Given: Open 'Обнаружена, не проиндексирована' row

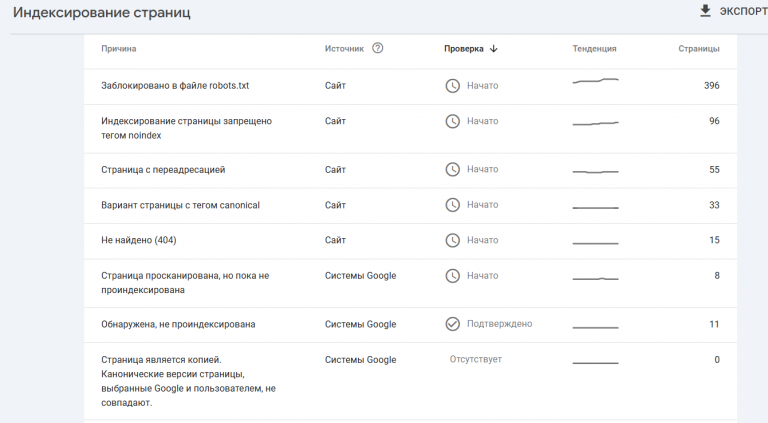Looking at the screenshot, I should [x=179, y=324].
